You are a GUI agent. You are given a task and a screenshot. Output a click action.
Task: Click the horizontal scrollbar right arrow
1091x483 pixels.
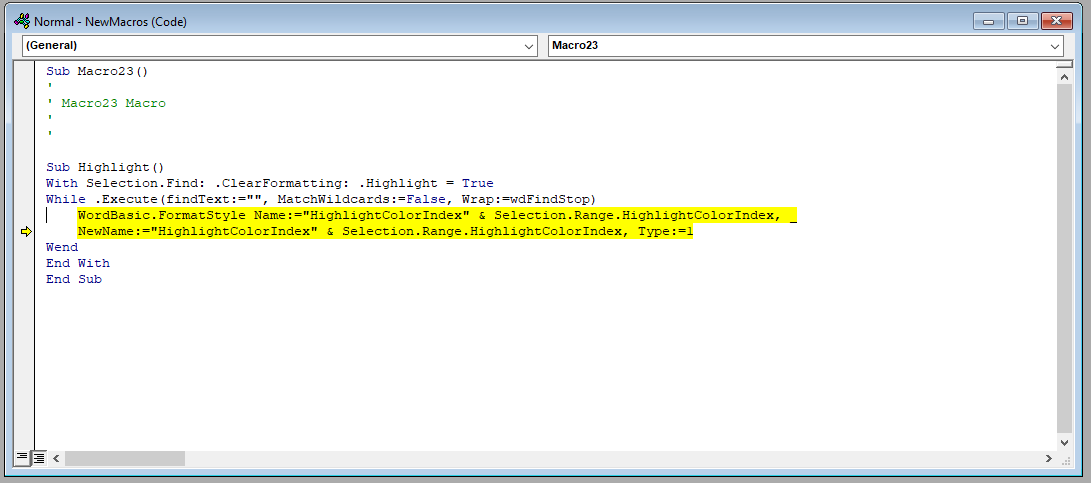[1049, 458]
